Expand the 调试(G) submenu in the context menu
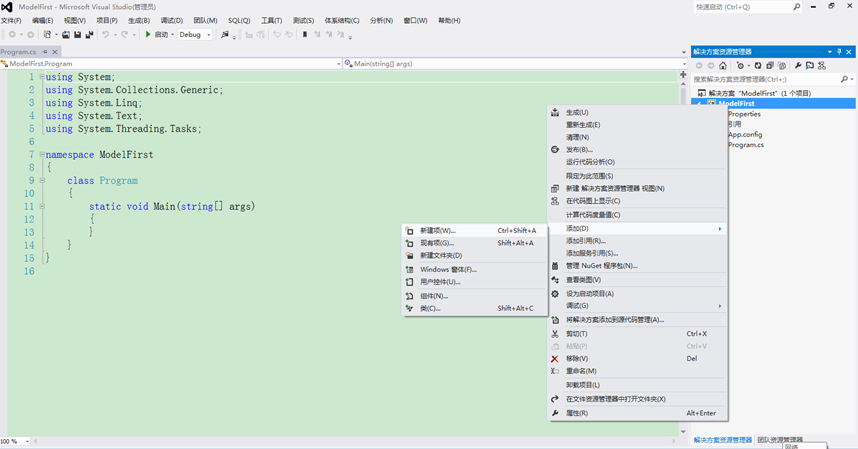 pyautogui.click(x=637, y=306)
